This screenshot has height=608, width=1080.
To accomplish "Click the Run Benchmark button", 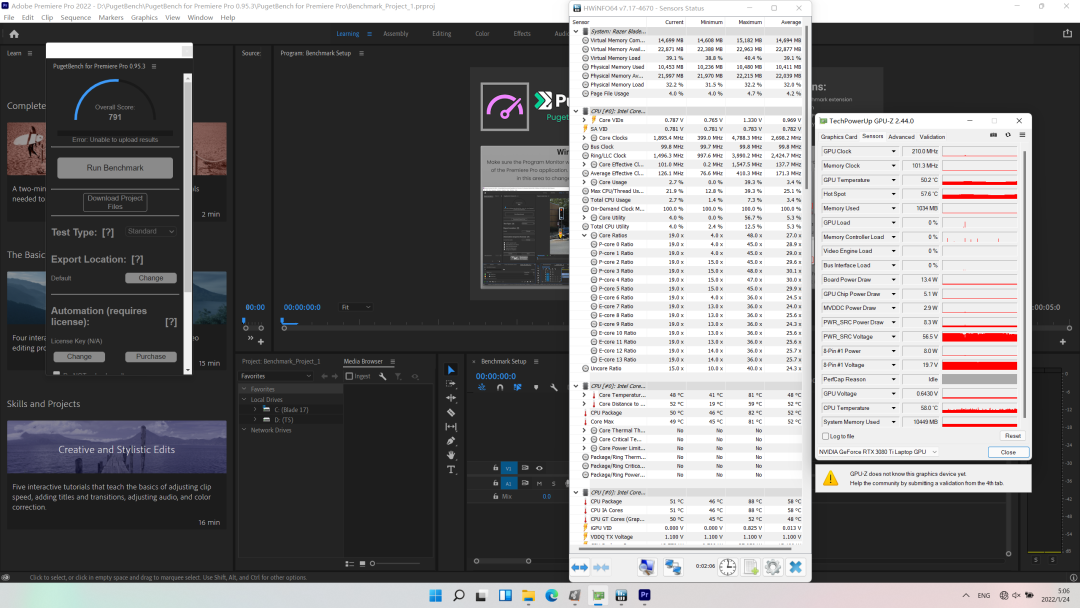I will pyautogui.click(x=115, y=168).
